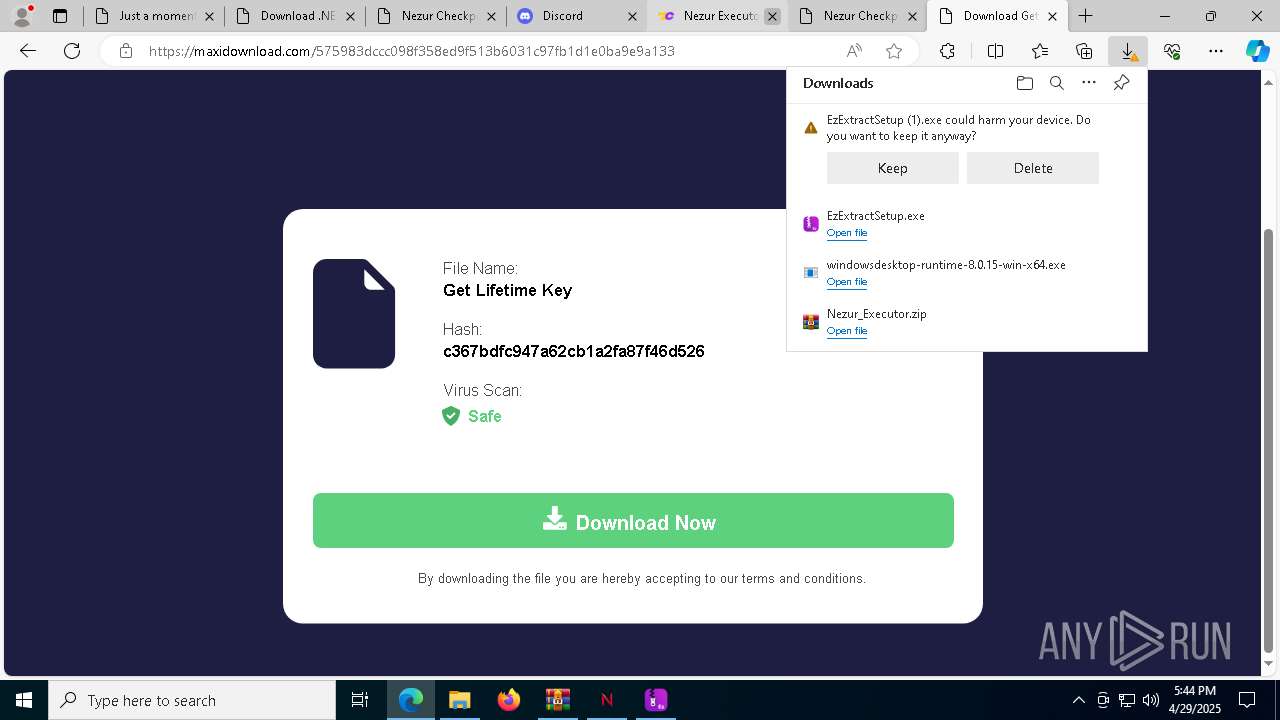This screenshot has height=720, width=1280.
Task: Click windowsdesktop-runtime file icon
Action: [x=811, y=273]
